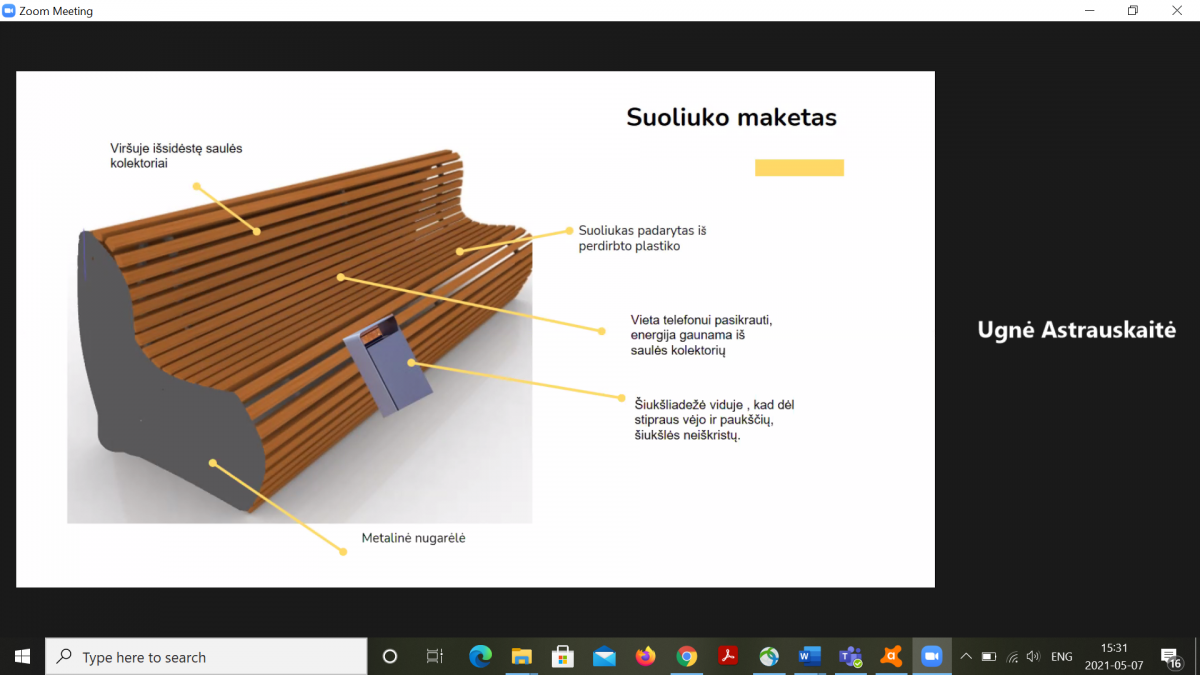The height and width of the screenshot is (675, 1200).
Task: Show hidden system tray icons
Action: pos(966,657)
